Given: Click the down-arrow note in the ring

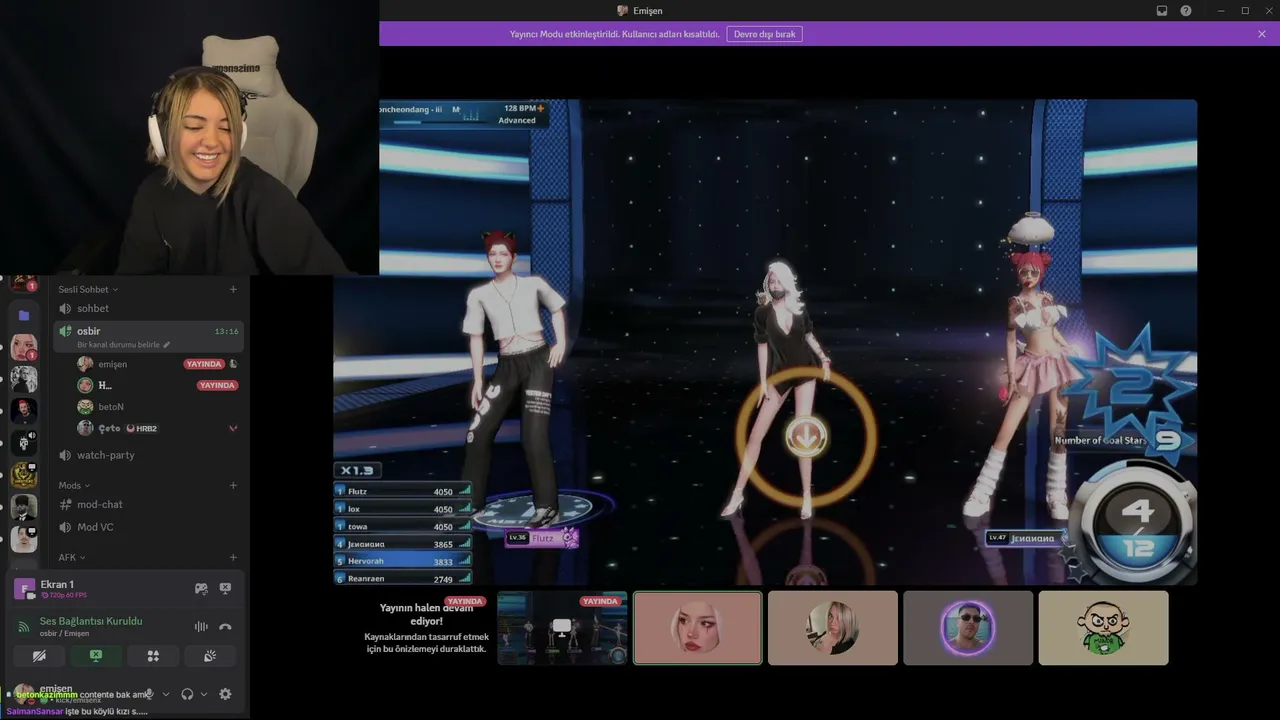Looking at the screenshot, I should coord(806,436).
